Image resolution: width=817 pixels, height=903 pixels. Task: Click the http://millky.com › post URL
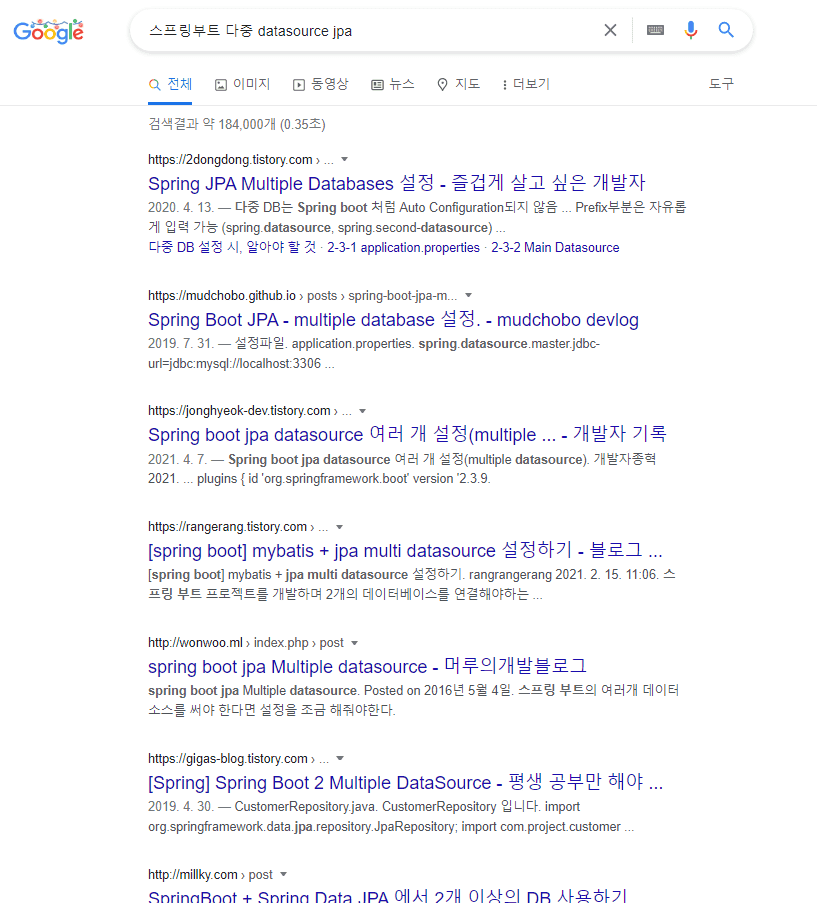point(210,875)
